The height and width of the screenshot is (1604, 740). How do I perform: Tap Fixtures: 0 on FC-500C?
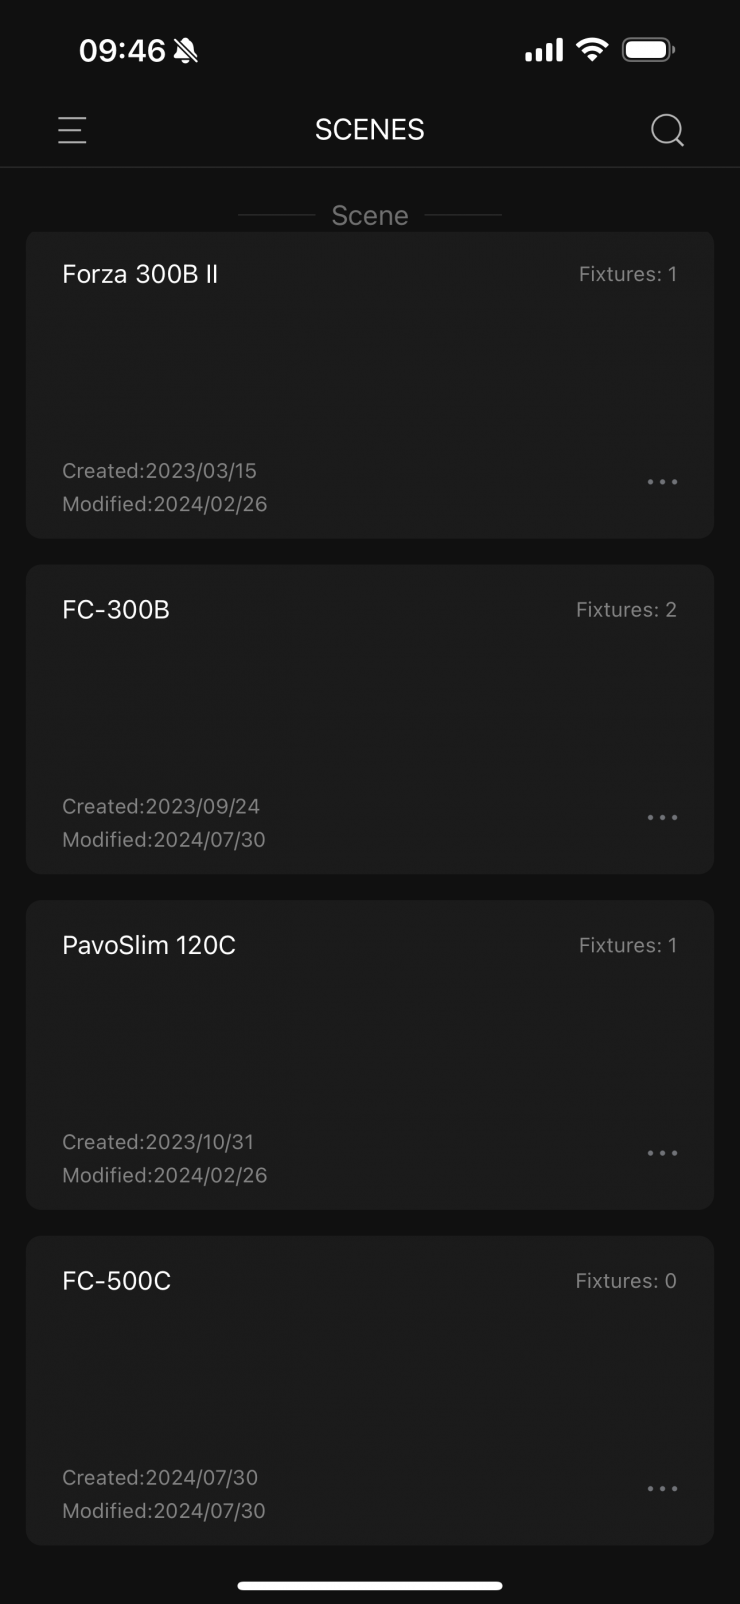pyautogui.click(x=626, y=1281)
